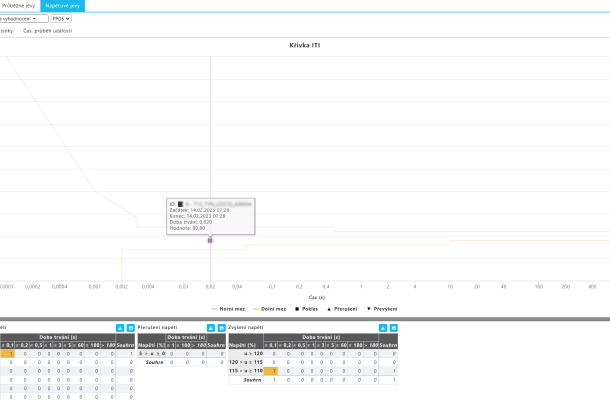Click the Pokles event marker on chart
The image size is (610, 400).
coord(210,240)
